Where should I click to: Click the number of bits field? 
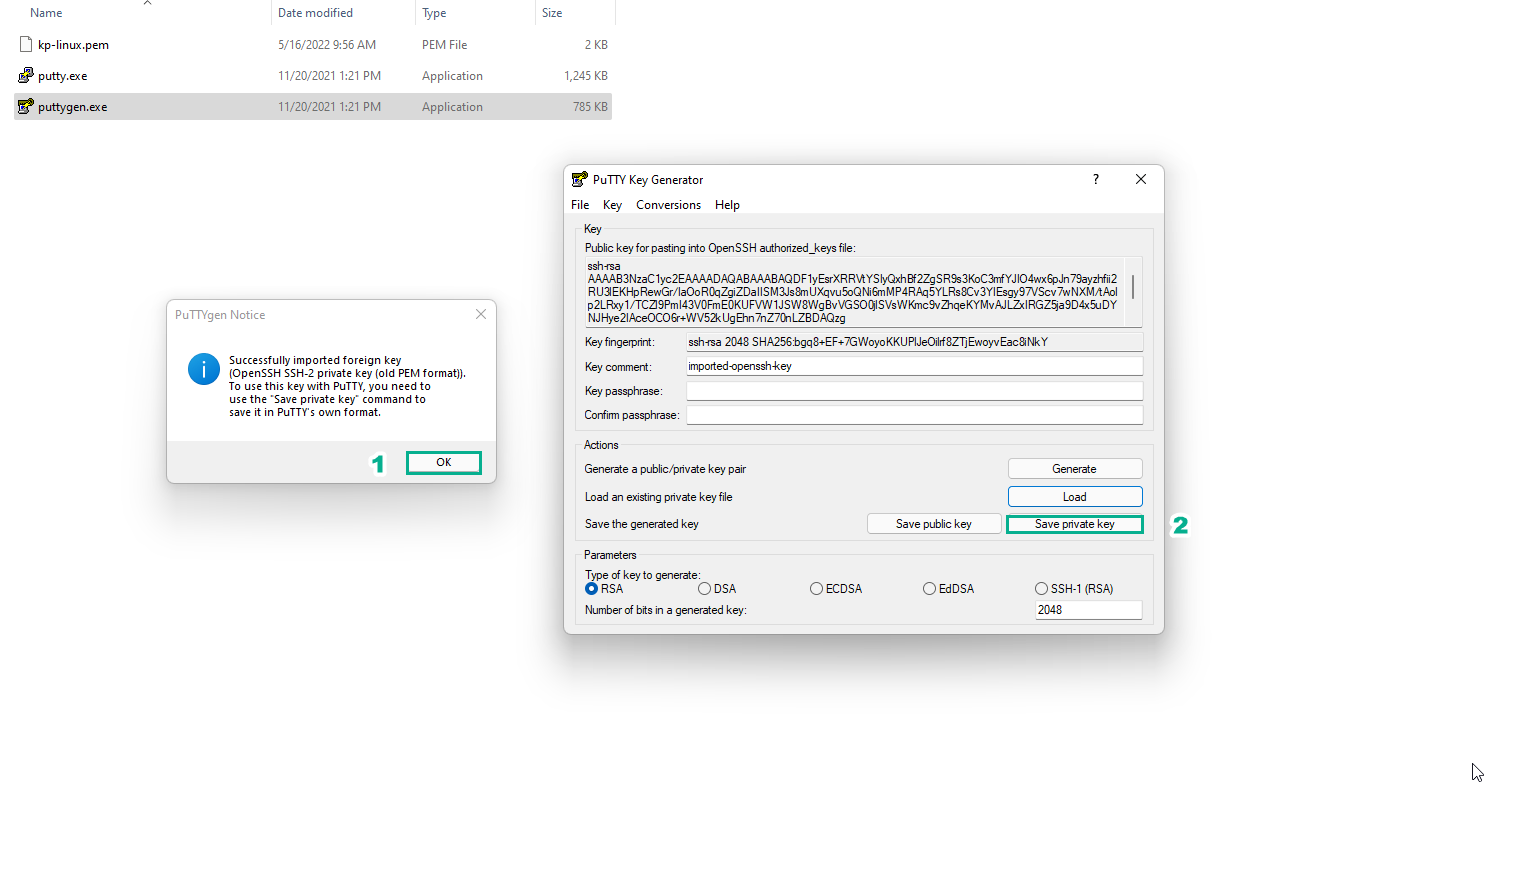pos(1088,610)
